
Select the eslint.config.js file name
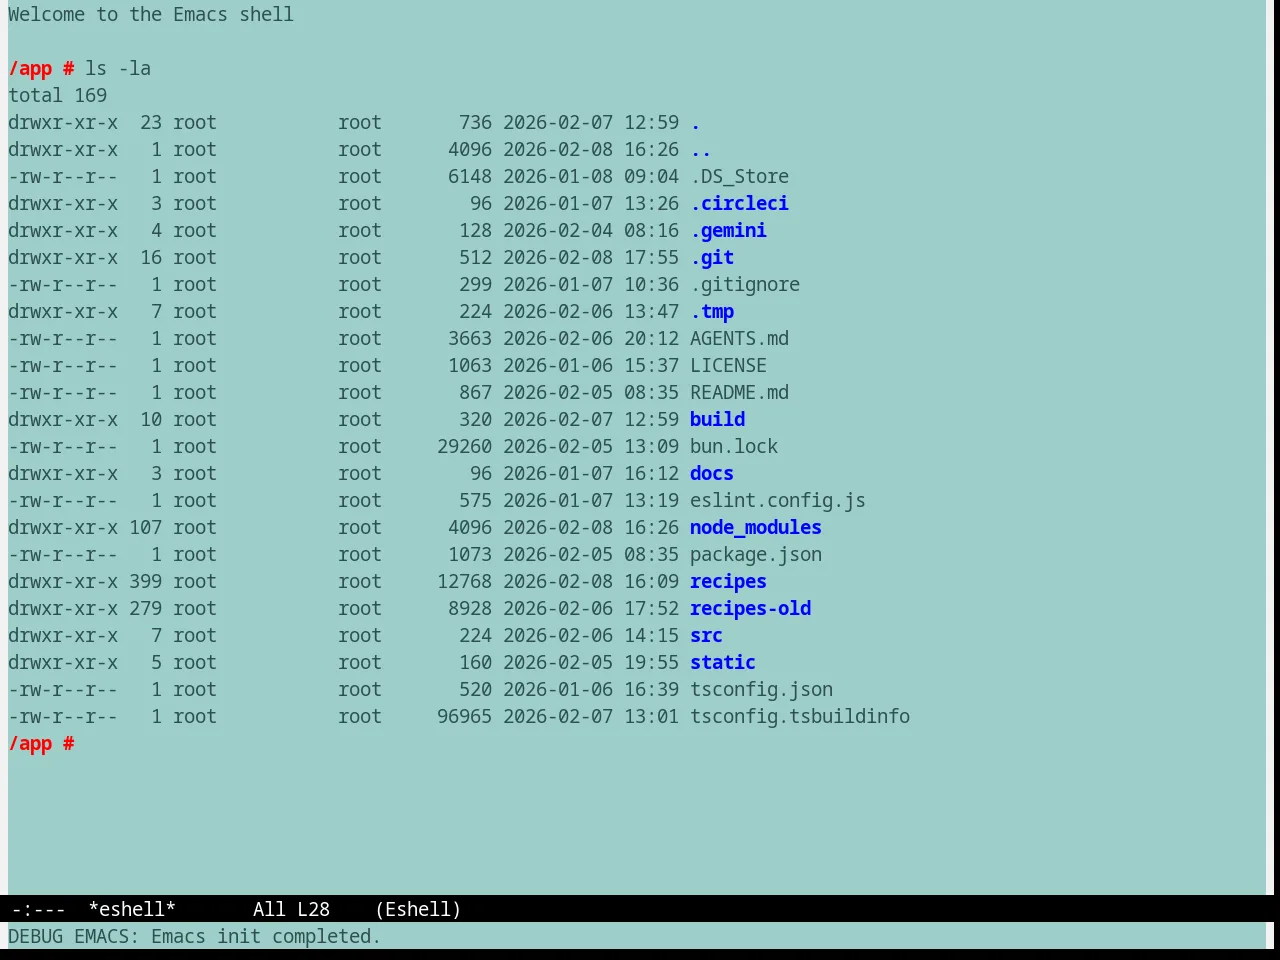click(778, 501)
